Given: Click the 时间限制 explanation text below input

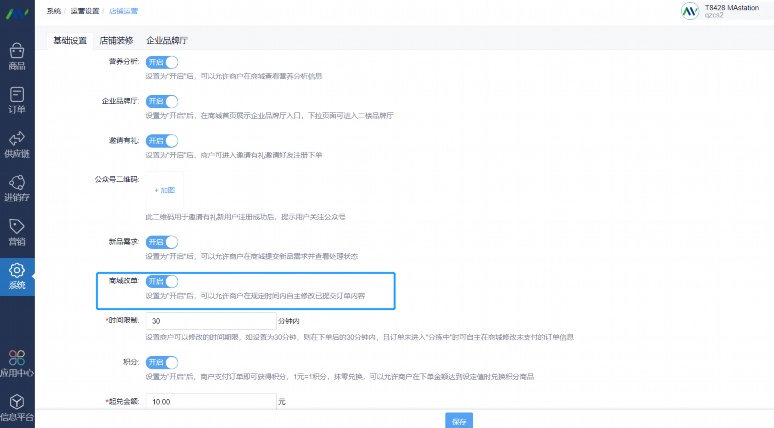Looking at the screenshot, I should click(359, 337).
